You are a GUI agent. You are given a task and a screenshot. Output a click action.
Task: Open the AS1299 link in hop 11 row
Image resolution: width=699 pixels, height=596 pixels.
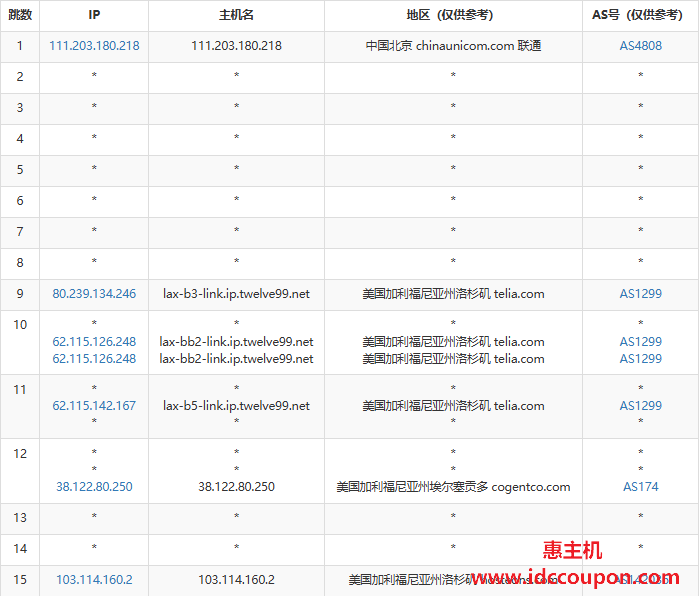(641, 406)
